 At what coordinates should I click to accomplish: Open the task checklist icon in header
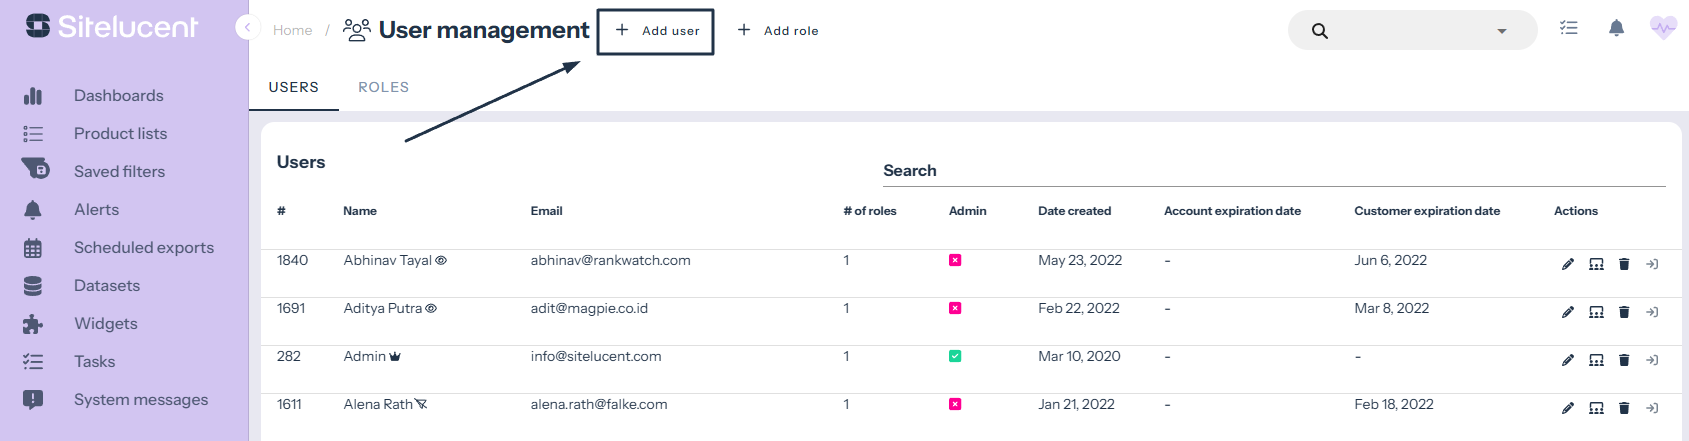click(x=1569, y=28)
